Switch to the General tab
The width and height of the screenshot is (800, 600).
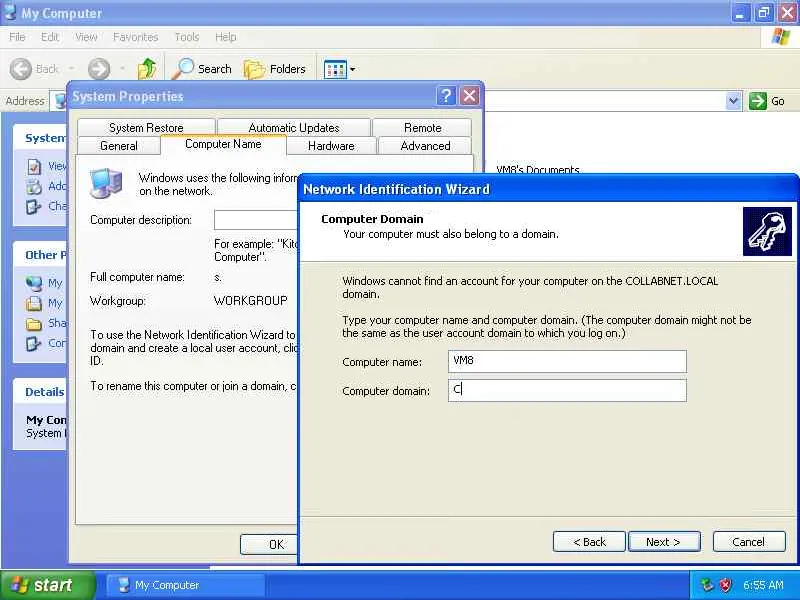tap(119, 145)
